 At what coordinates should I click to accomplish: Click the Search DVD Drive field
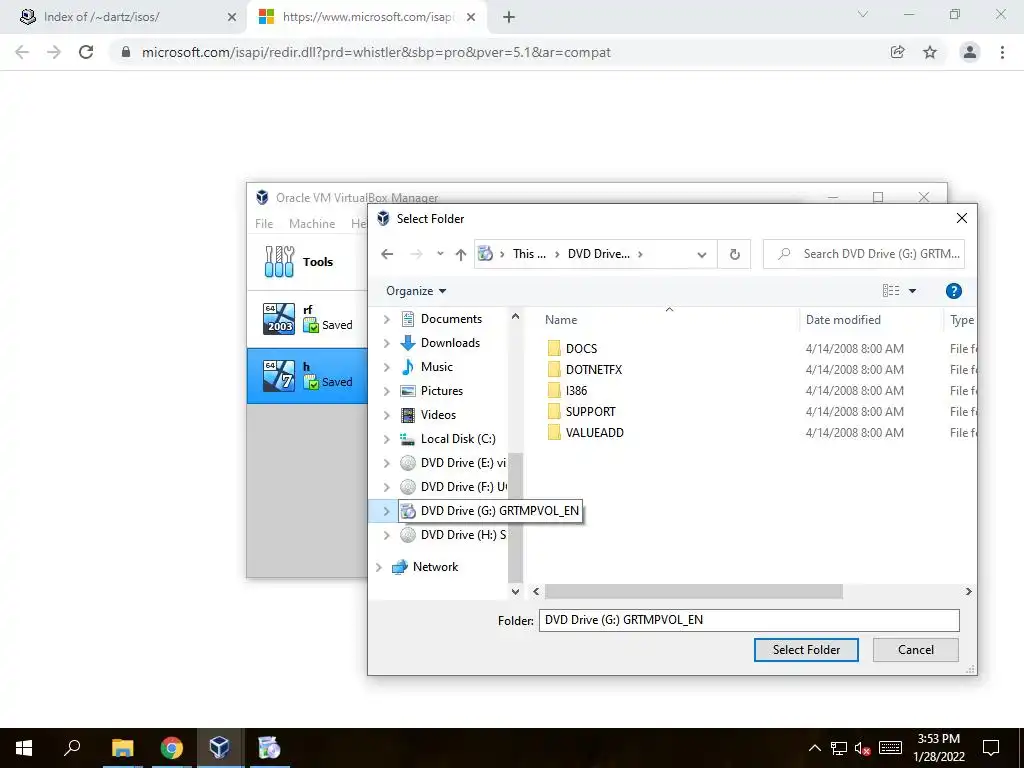click(x=864, y=254)
